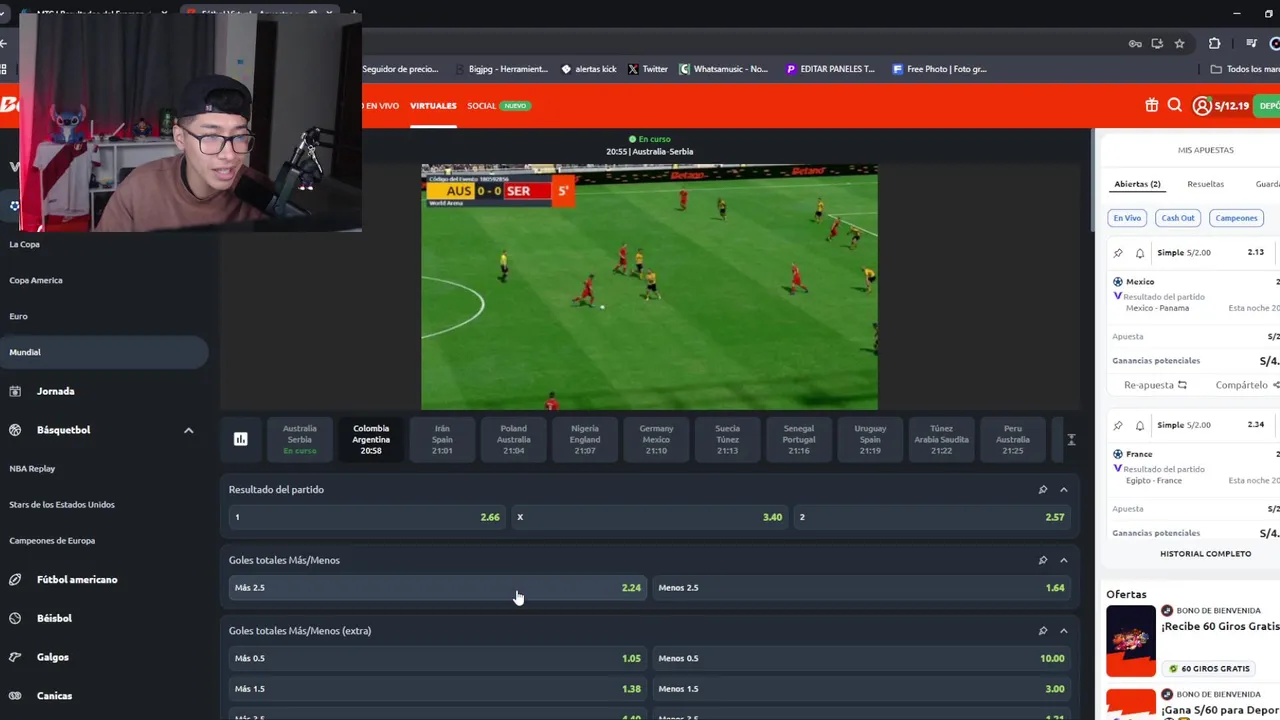Screen dimensions: 1280x720
Task: Open the Resueltas bets tab
Action: pos(1205,184)
